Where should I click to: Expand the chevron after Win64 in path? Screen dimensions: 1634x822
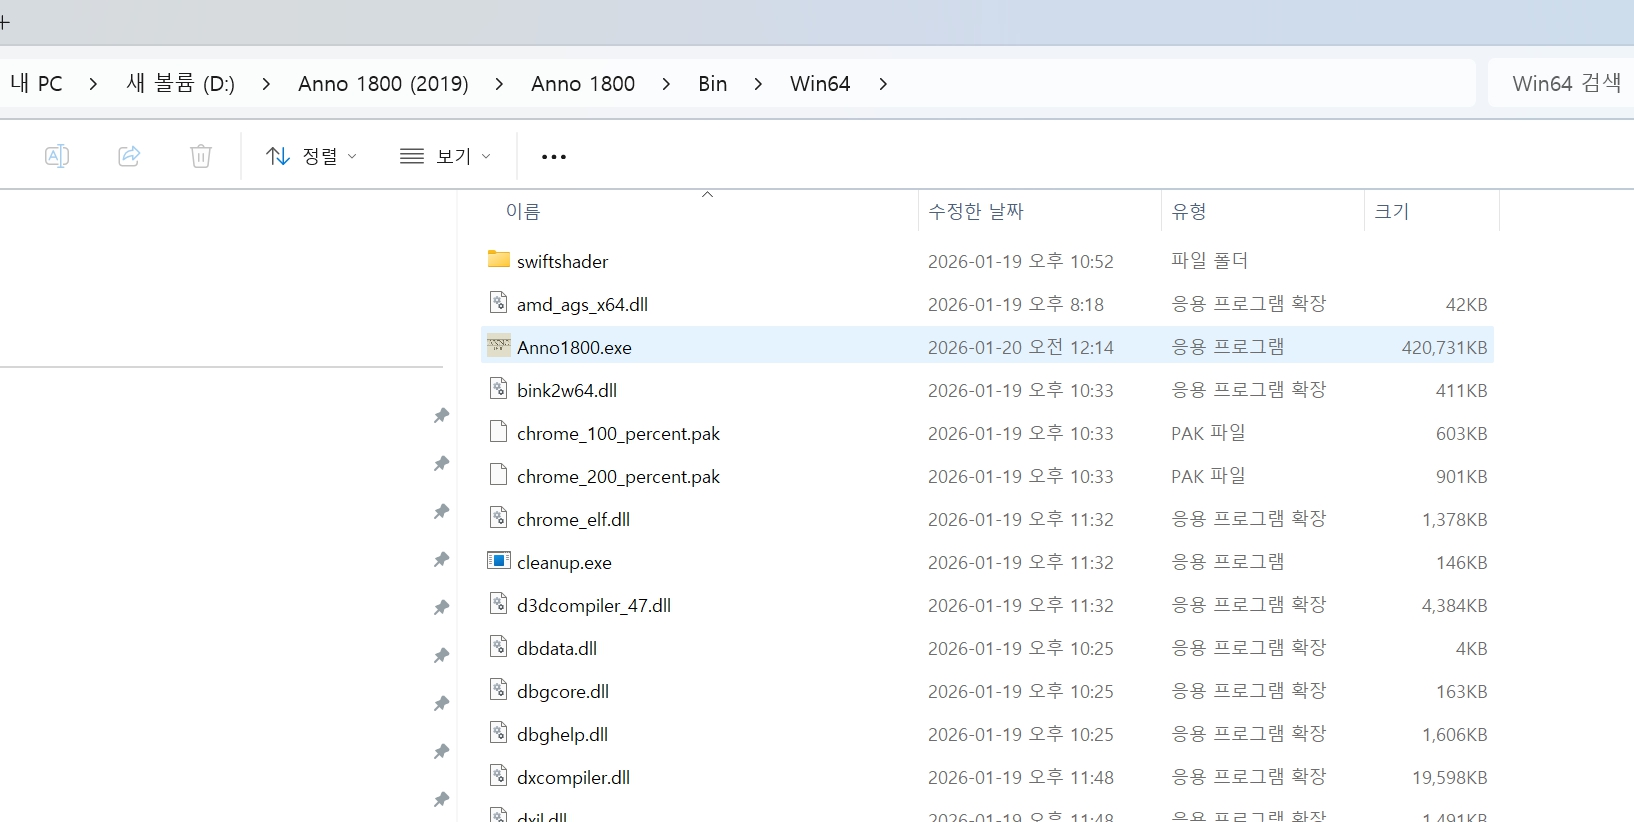pyautogui.click(x=883, y=84)
